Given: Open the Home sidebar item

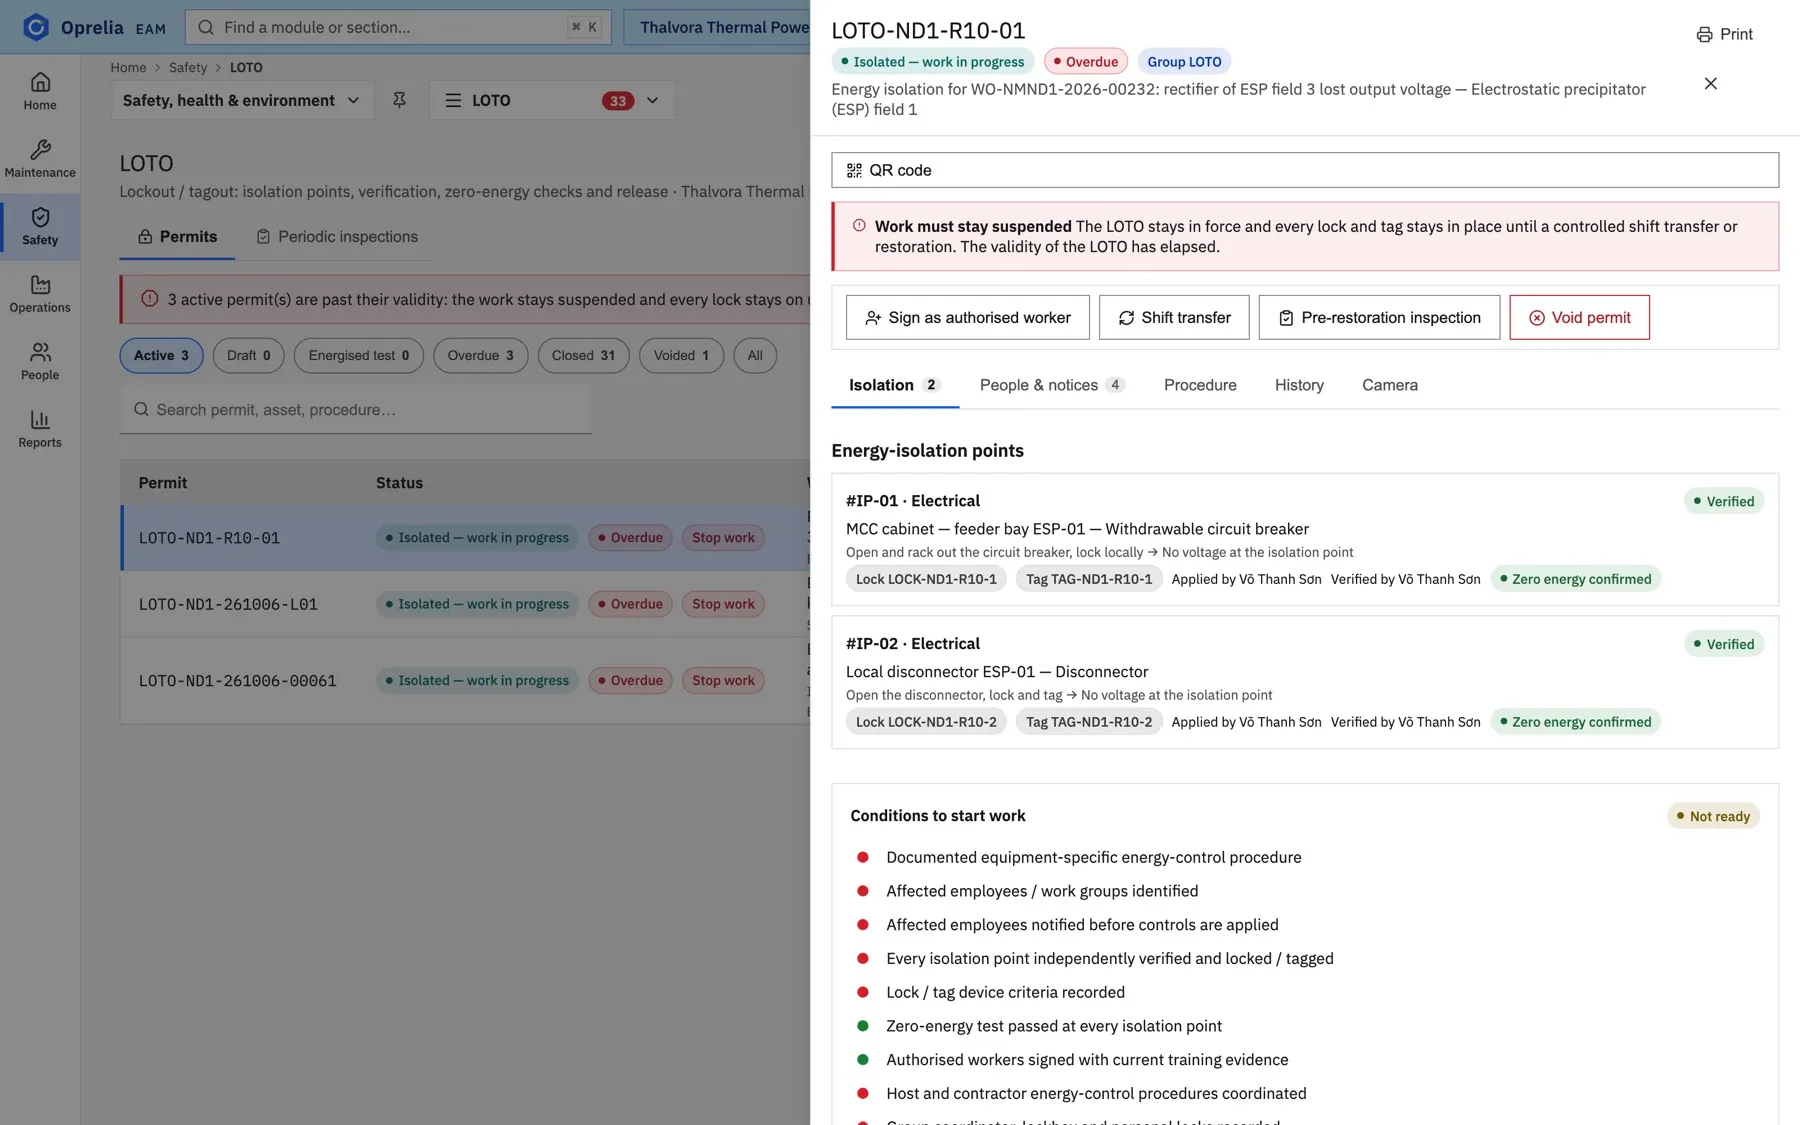Looking at the screenshot, I should (40, 91).
